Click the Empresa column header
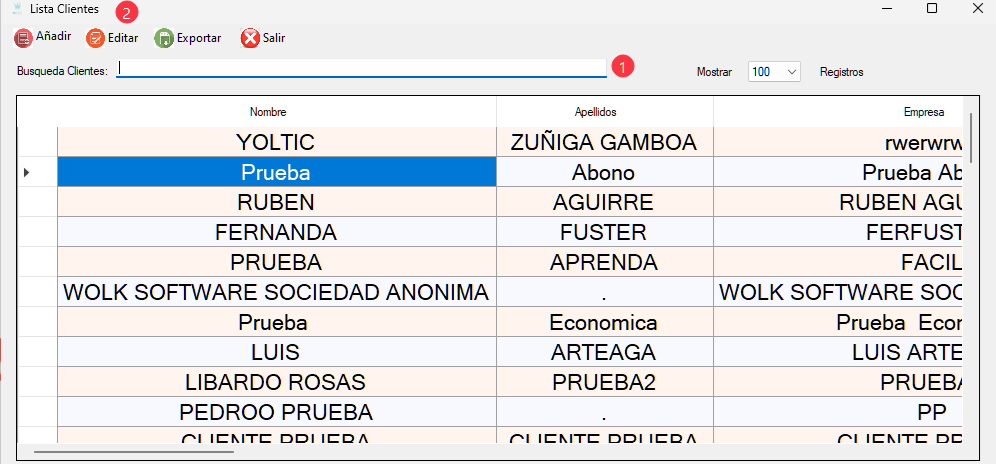 click(920, 112)
